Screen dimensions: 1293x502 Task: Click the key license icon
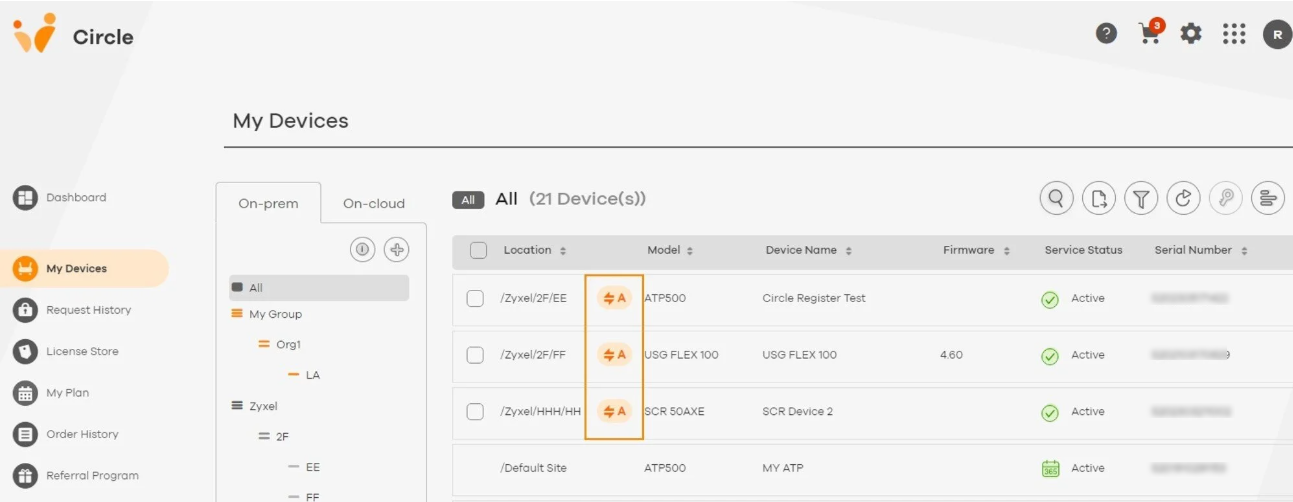(1226, 198)
